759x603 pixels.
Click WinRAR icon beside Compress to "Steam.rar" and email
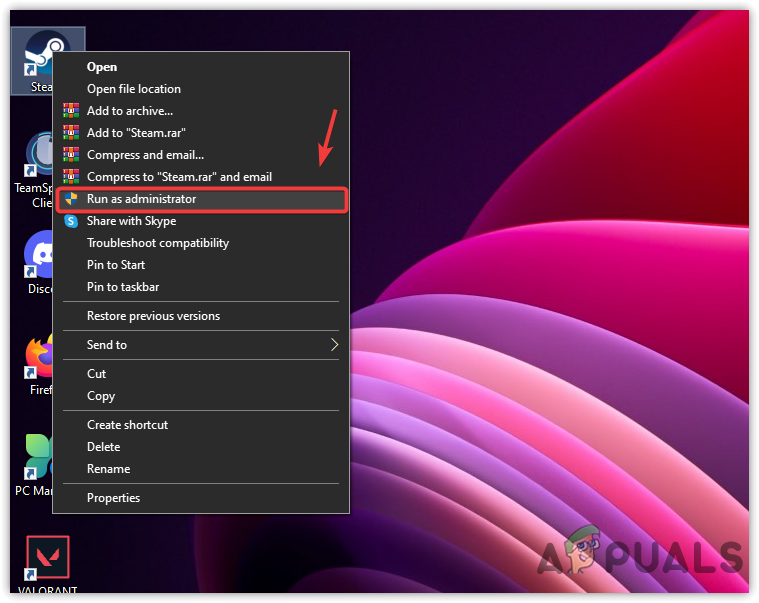(x=71, y=177)
